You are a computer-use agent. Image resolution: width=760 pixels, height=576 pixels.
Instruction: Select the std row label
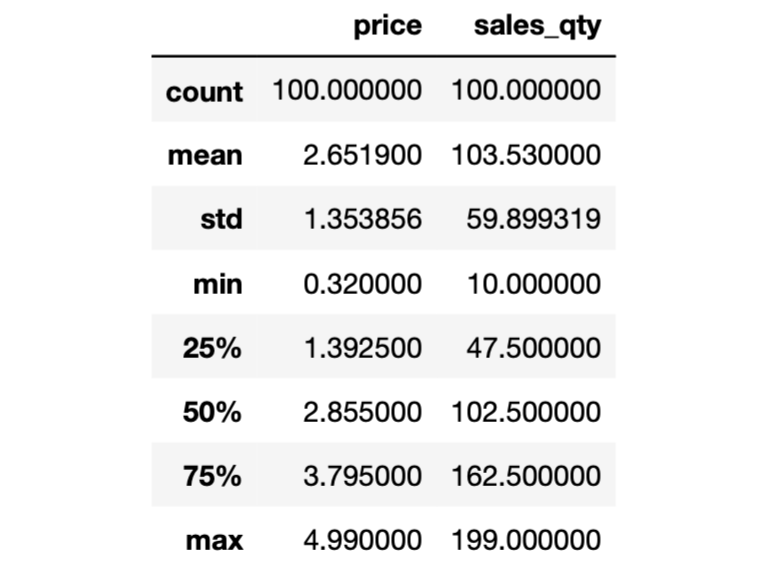point(222,219)
